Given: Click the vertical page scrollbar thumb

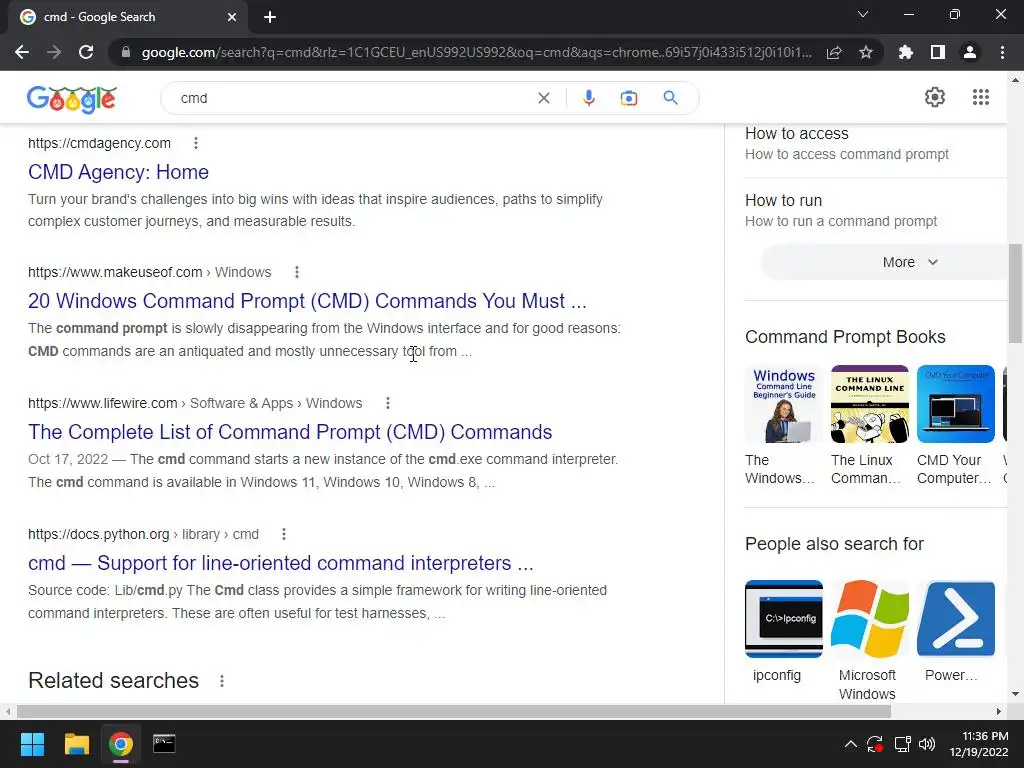Looking at the screenshot, I should click(x=1015, y=293).
